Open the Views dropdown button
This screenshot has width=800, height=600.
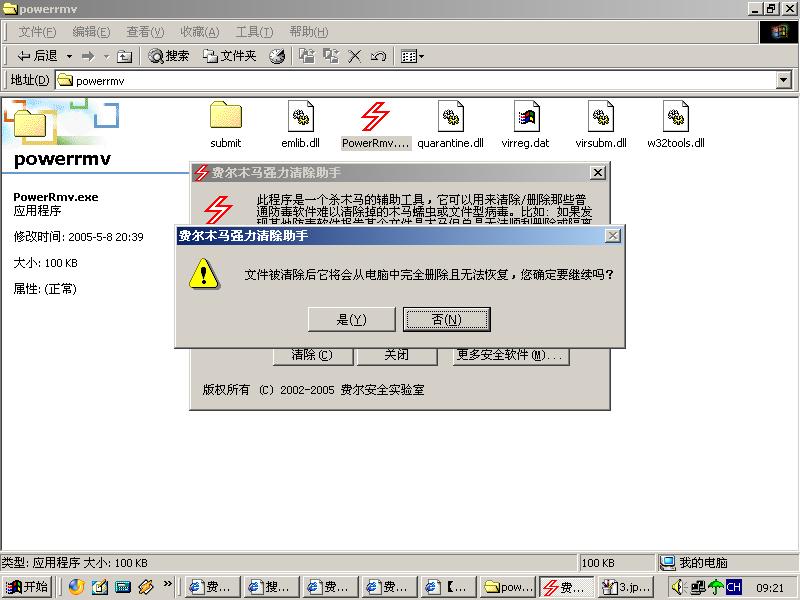coord(412,56)
